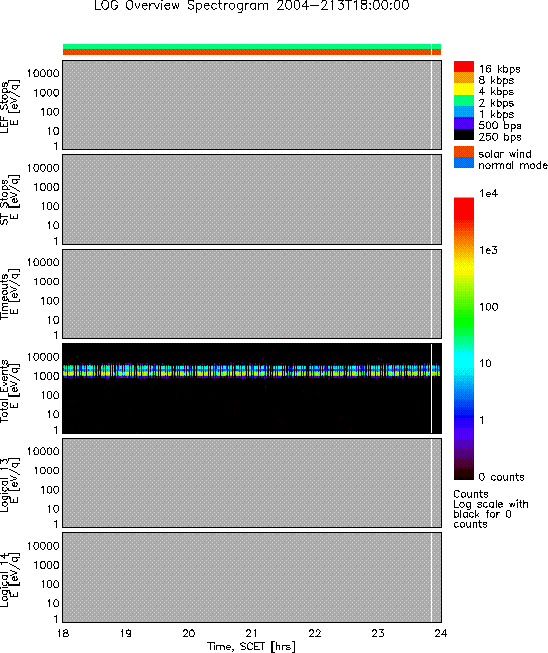The width and height of the screenshot is (548, 653).
Task: Click the '1 kbps' legend label
Action: [x=496, y=114]
